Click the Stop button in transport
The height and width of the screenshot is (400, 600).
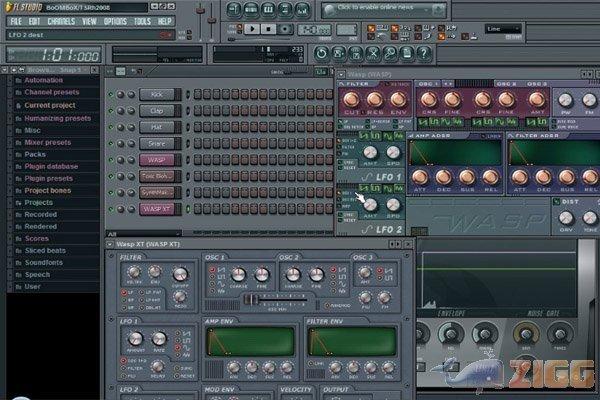point(268,29)
